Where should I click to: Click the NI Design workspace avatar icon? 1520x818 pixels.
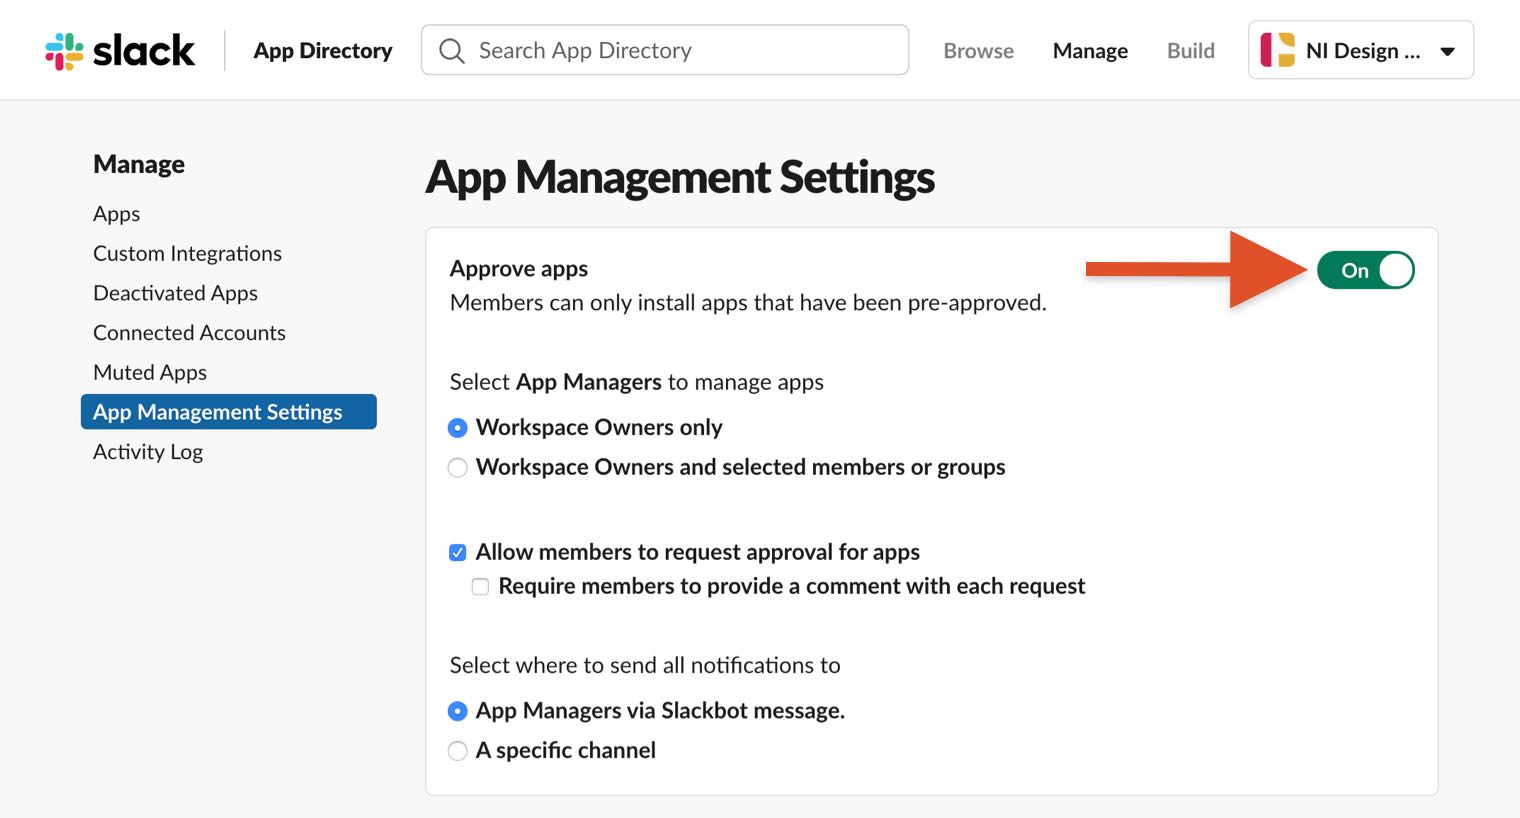pyautogui.click(x=1277, y=50)
